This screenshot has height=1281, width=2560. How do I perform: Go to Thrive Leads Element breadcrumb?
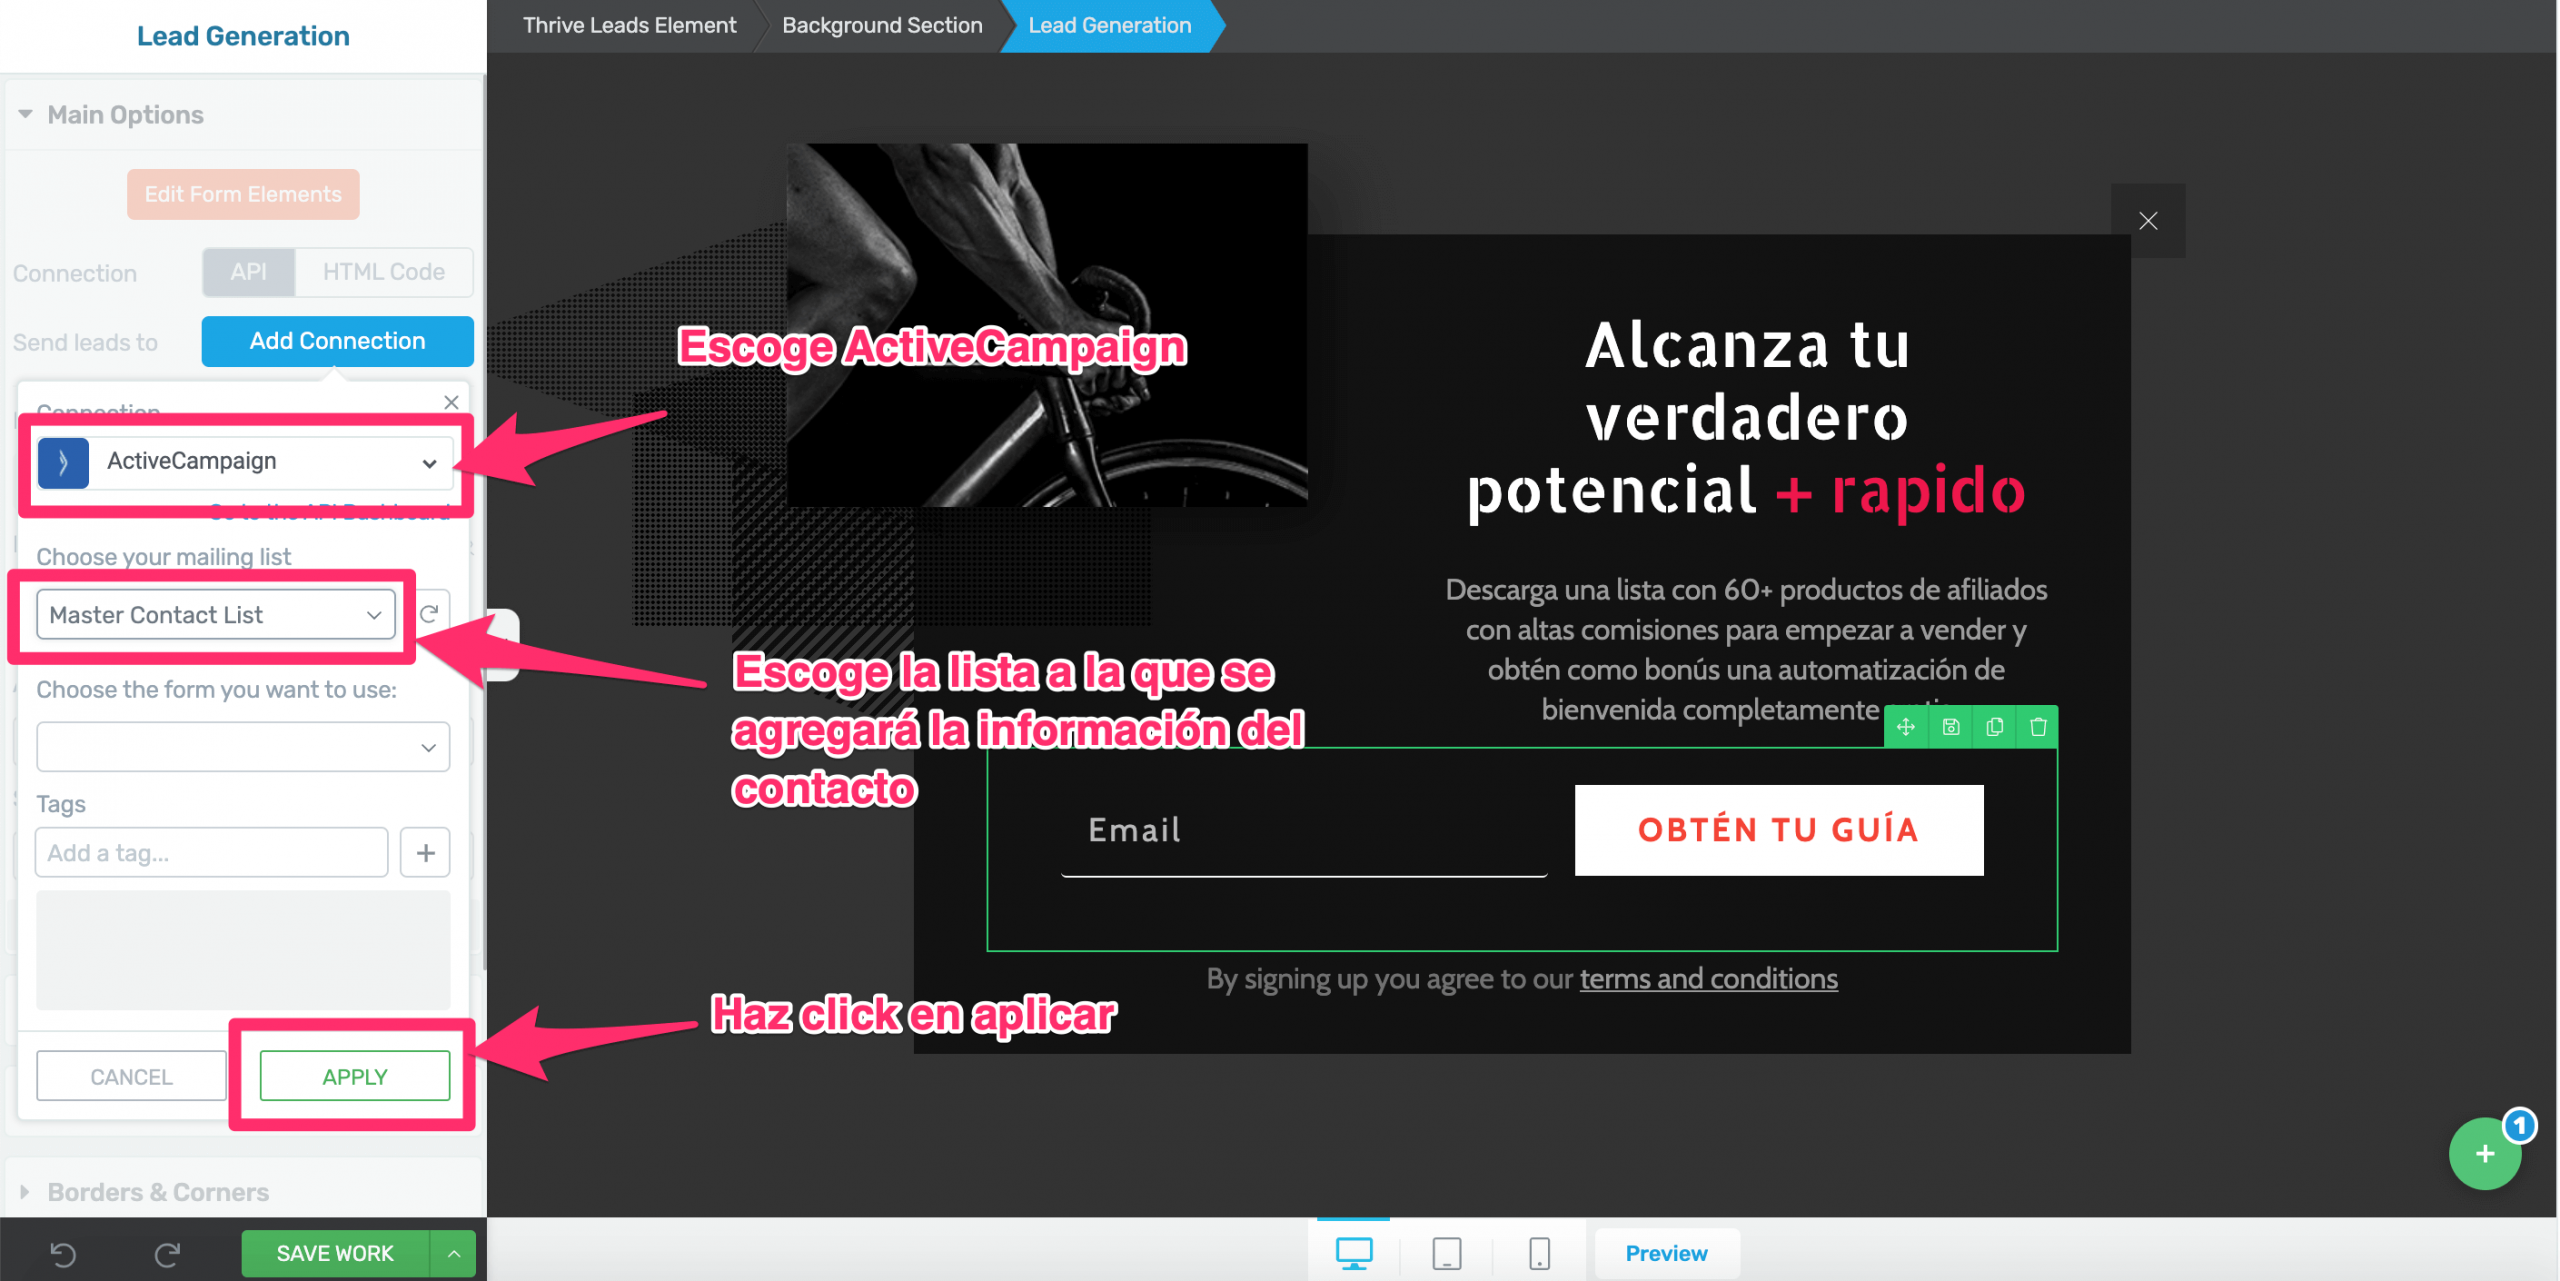[629, 26]
